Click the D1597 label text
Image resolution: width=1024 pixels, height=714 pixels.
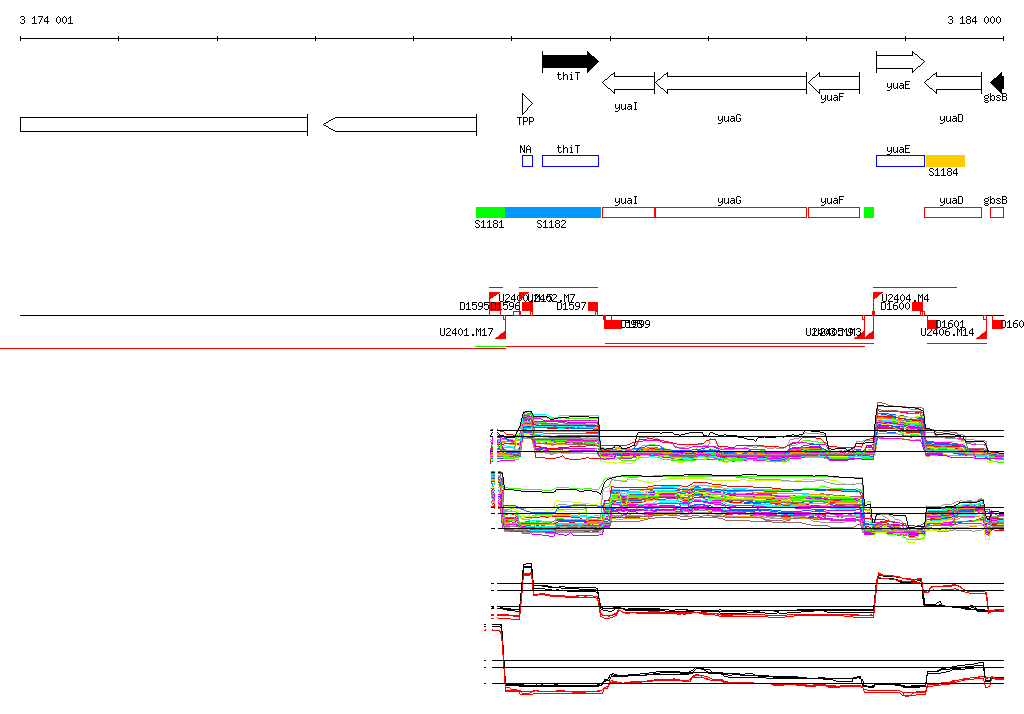(571, 306)
